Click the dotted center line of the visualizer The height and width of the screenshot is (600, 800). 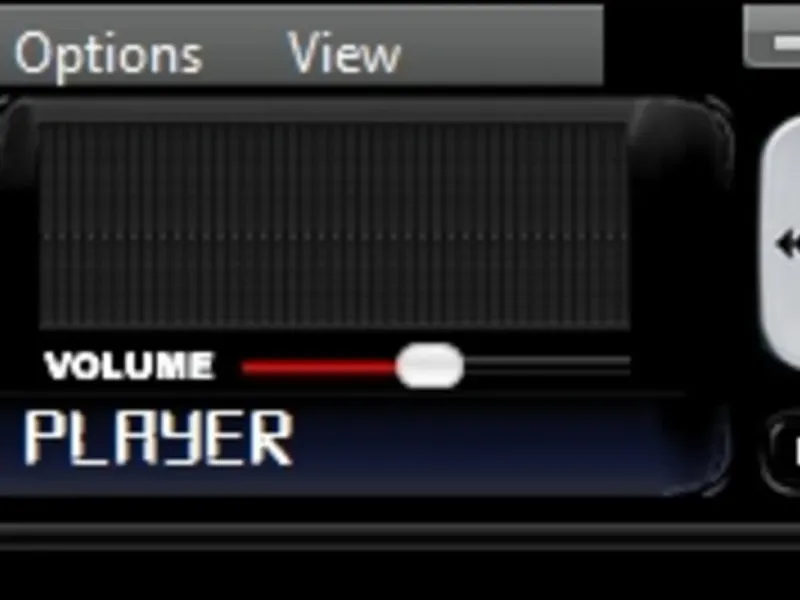(335, 236)
